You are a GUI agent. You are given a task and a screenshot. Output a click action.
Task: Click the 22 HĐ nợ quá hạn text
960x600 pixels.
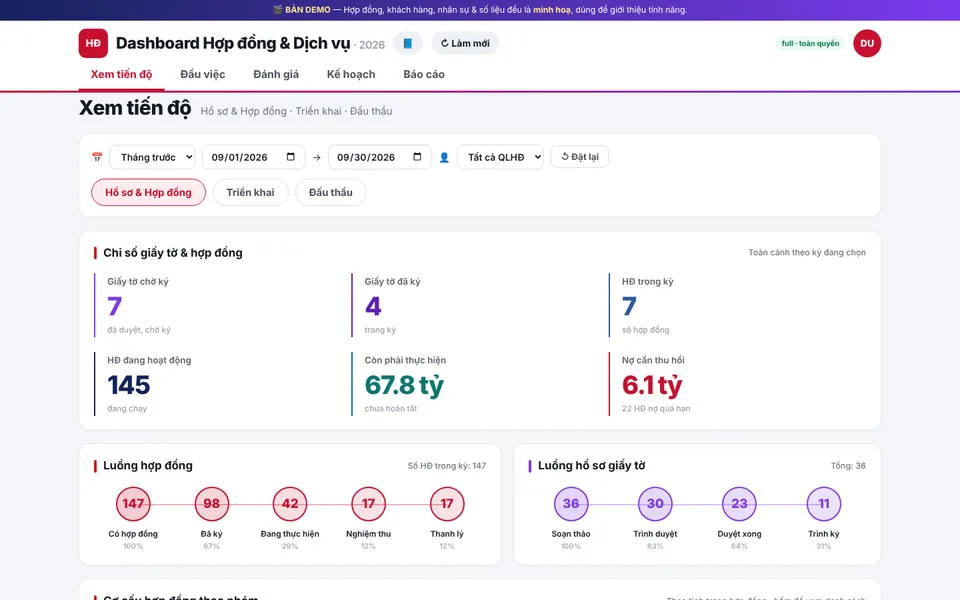point(656,408)
